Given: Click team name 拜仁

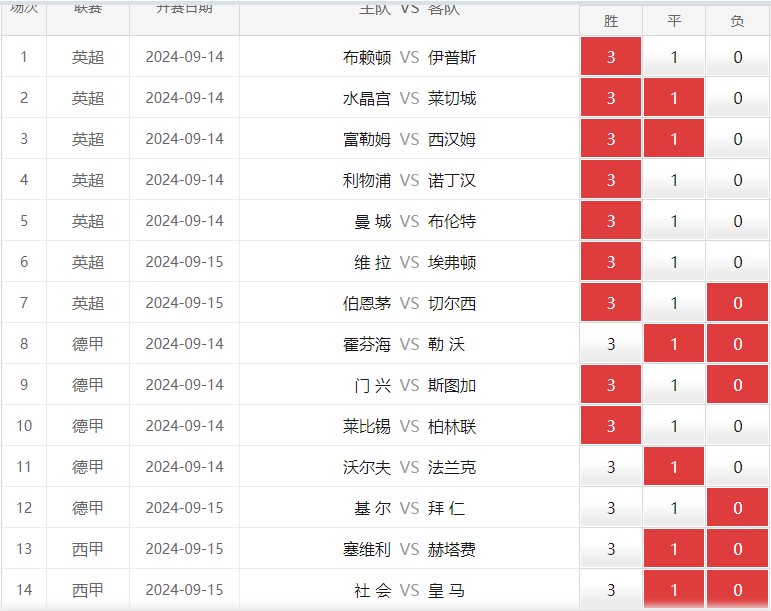Looking at the screenshot, I should point(446,508).
